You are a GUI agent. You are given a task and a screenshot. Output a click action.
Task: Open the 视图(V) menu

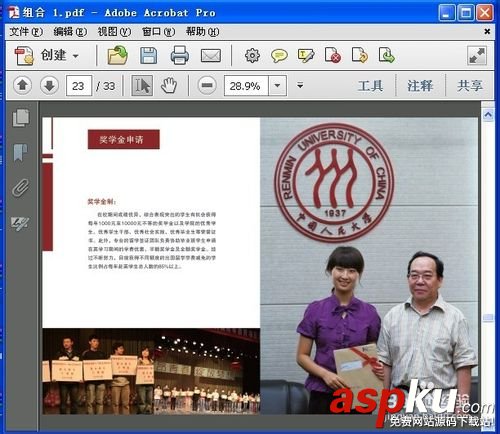click(x=114, y=32)
